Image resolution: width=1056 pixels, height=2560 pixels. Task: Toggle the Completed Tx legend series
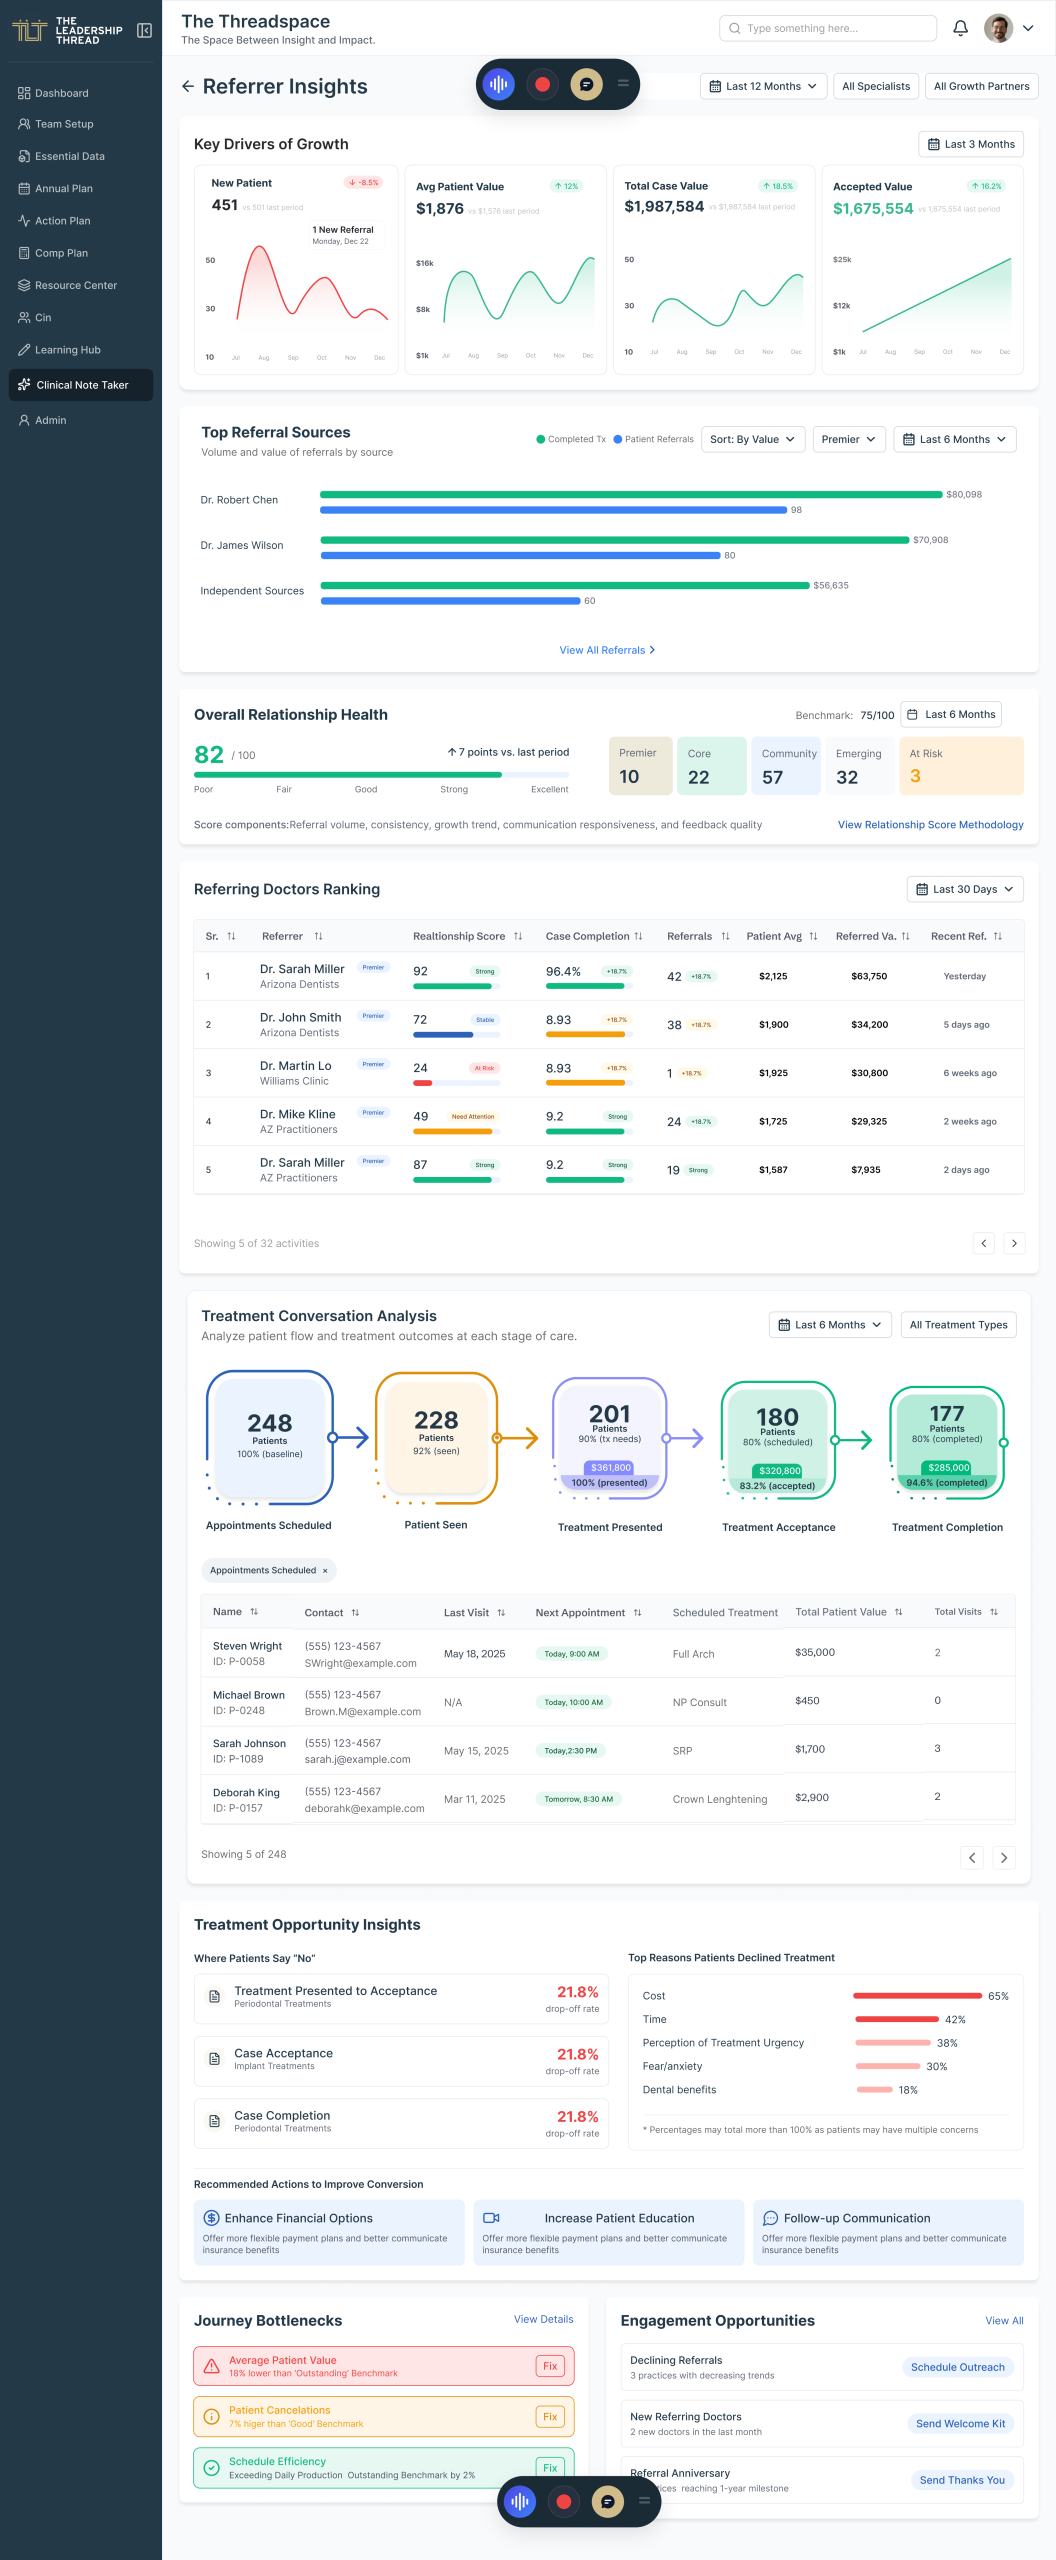click(571, 439)
